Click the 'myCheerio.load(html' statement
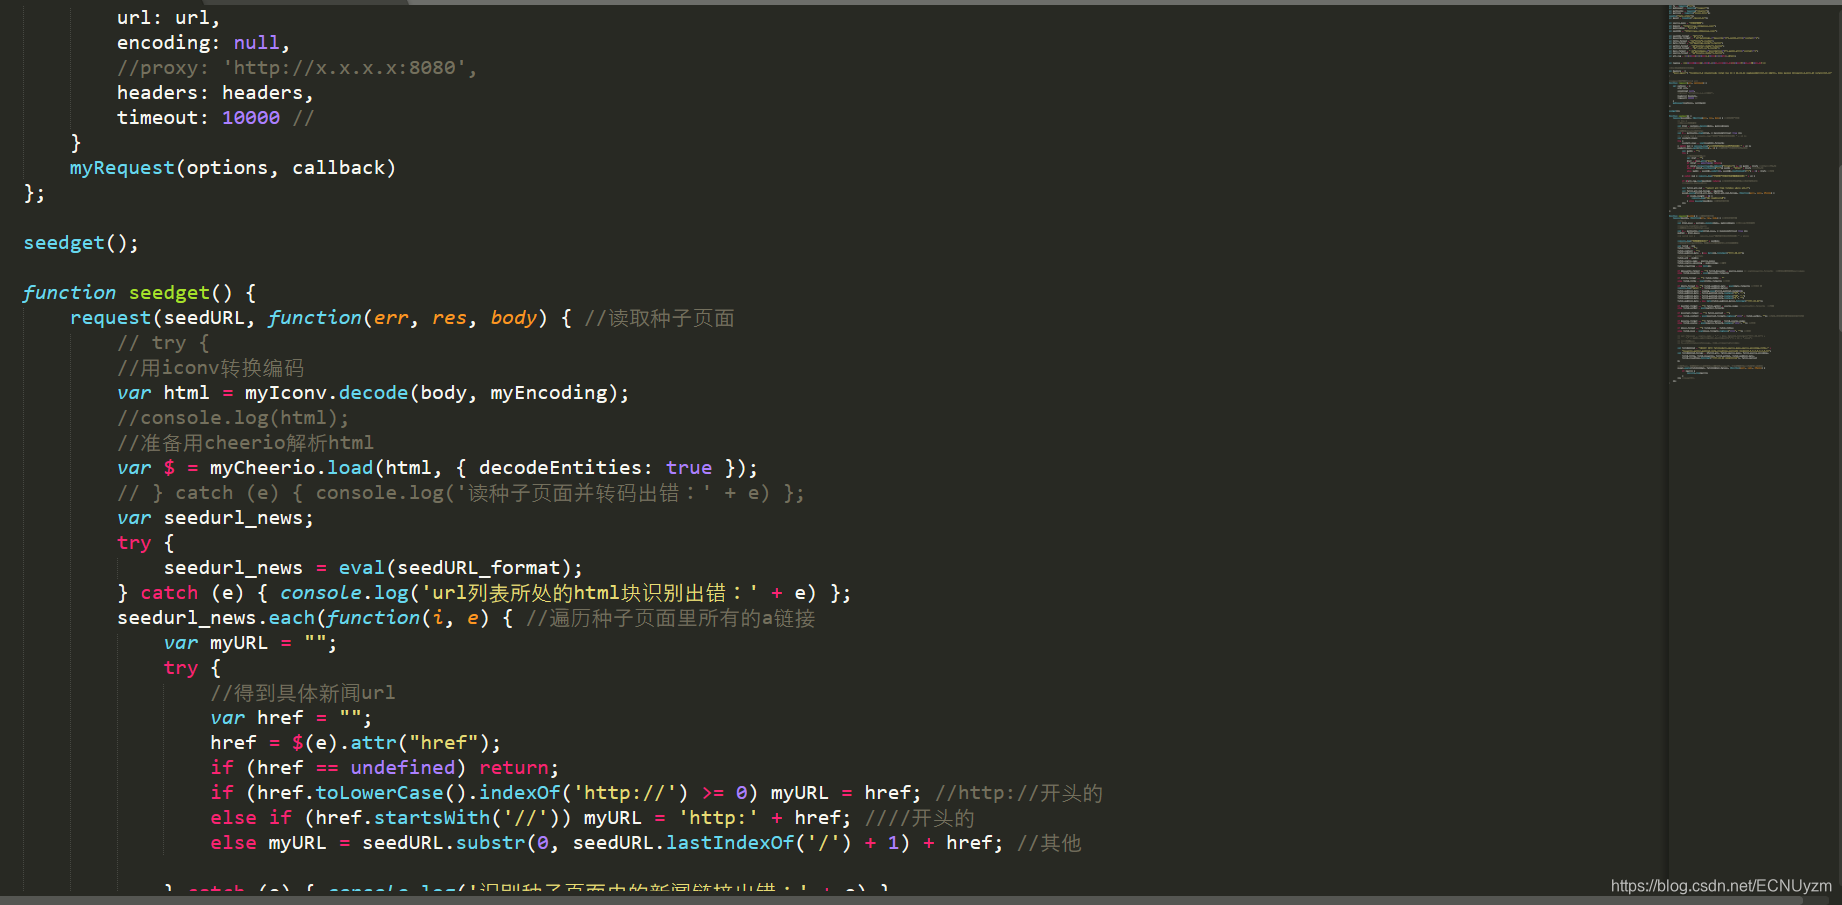This screenshot has height=905, width=1842. (x=437, y=468)
